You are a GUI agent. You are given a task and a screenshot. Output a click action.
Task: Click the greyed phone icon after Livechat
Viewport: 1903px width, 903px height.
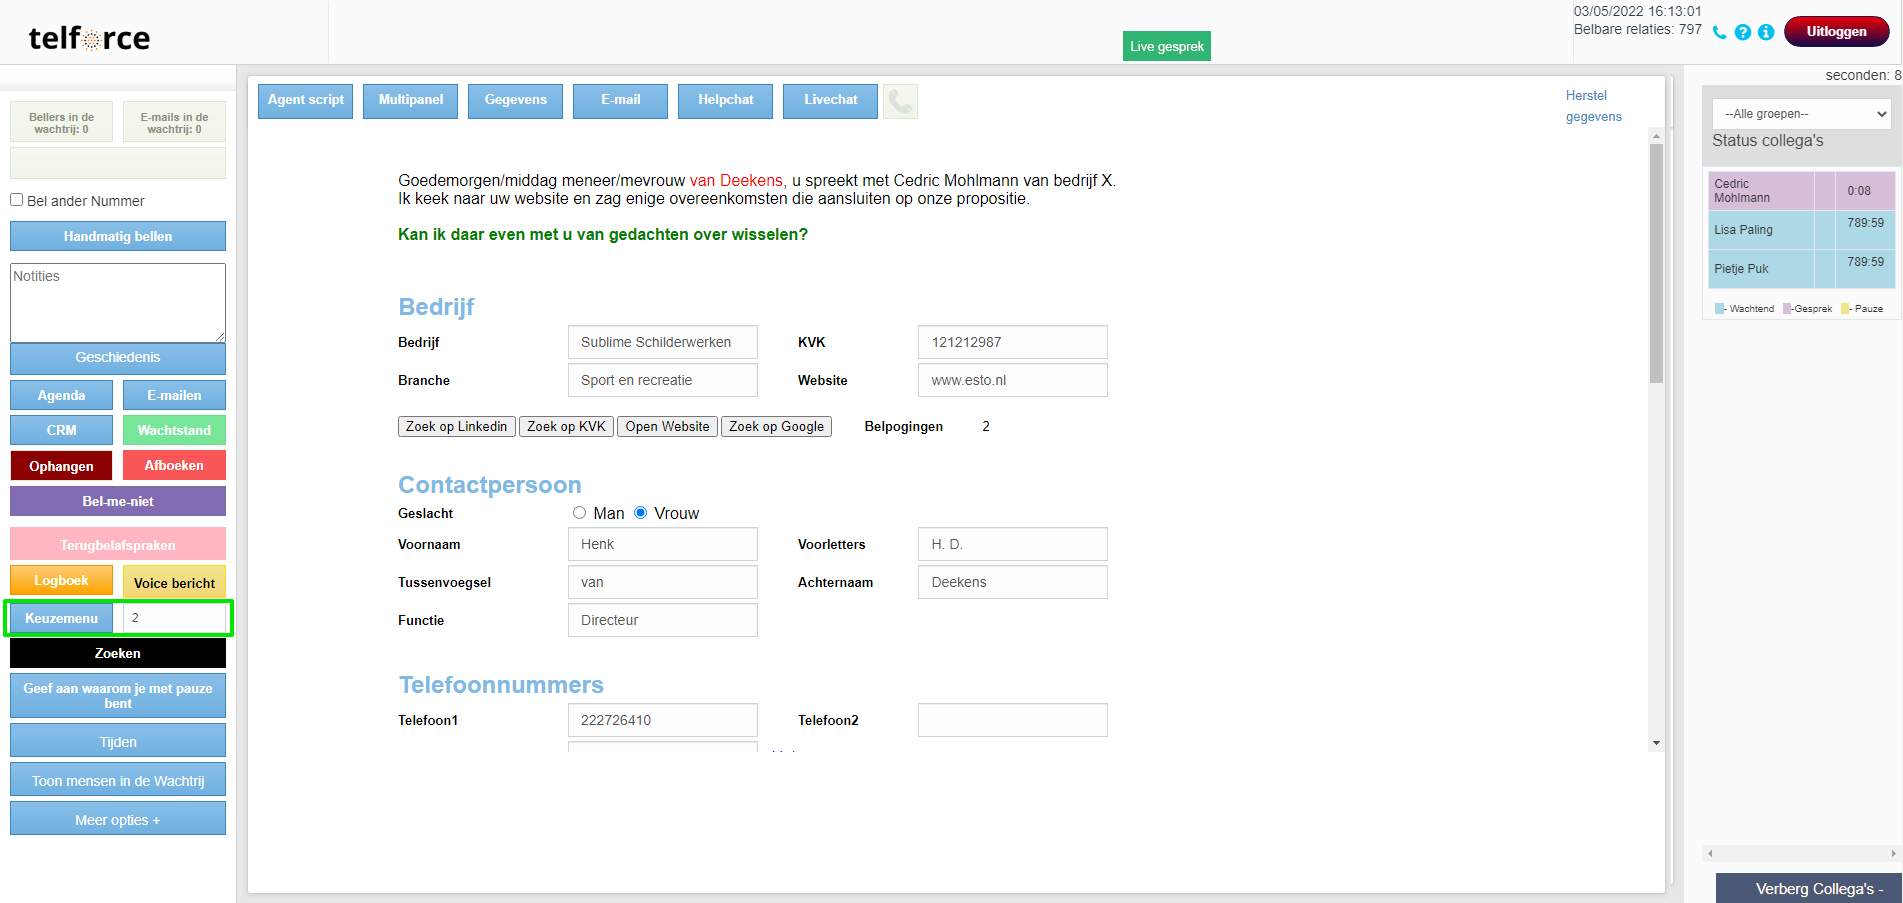900,101
